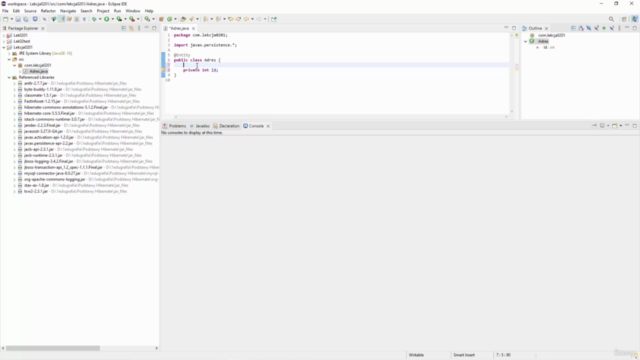Viewport: 640px width, 360px height.
Task: Open the Refactor menu
Action: 48,11
